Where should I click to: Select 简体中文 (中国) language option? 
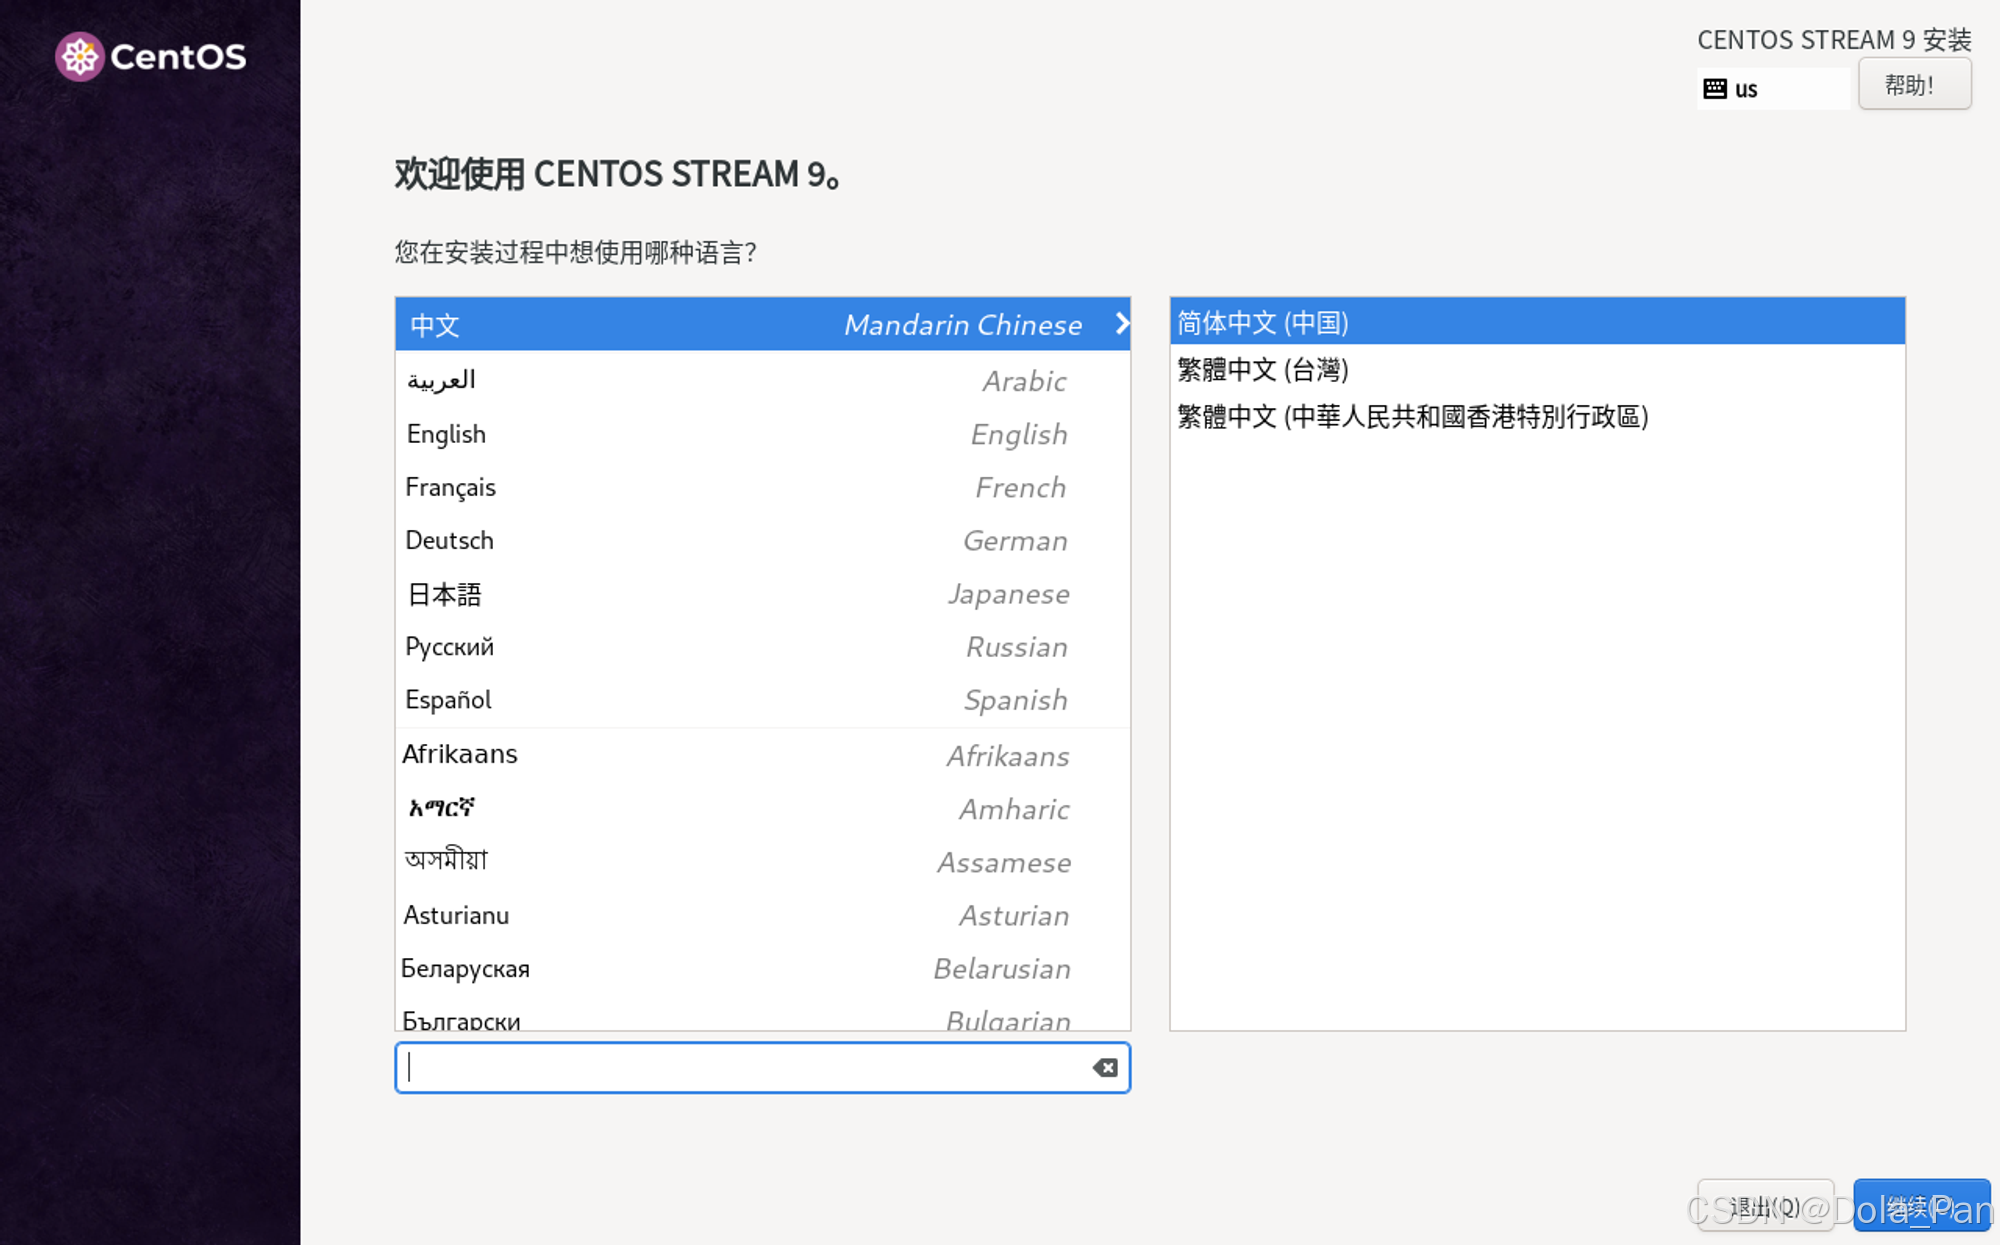tap(1534, 323)
